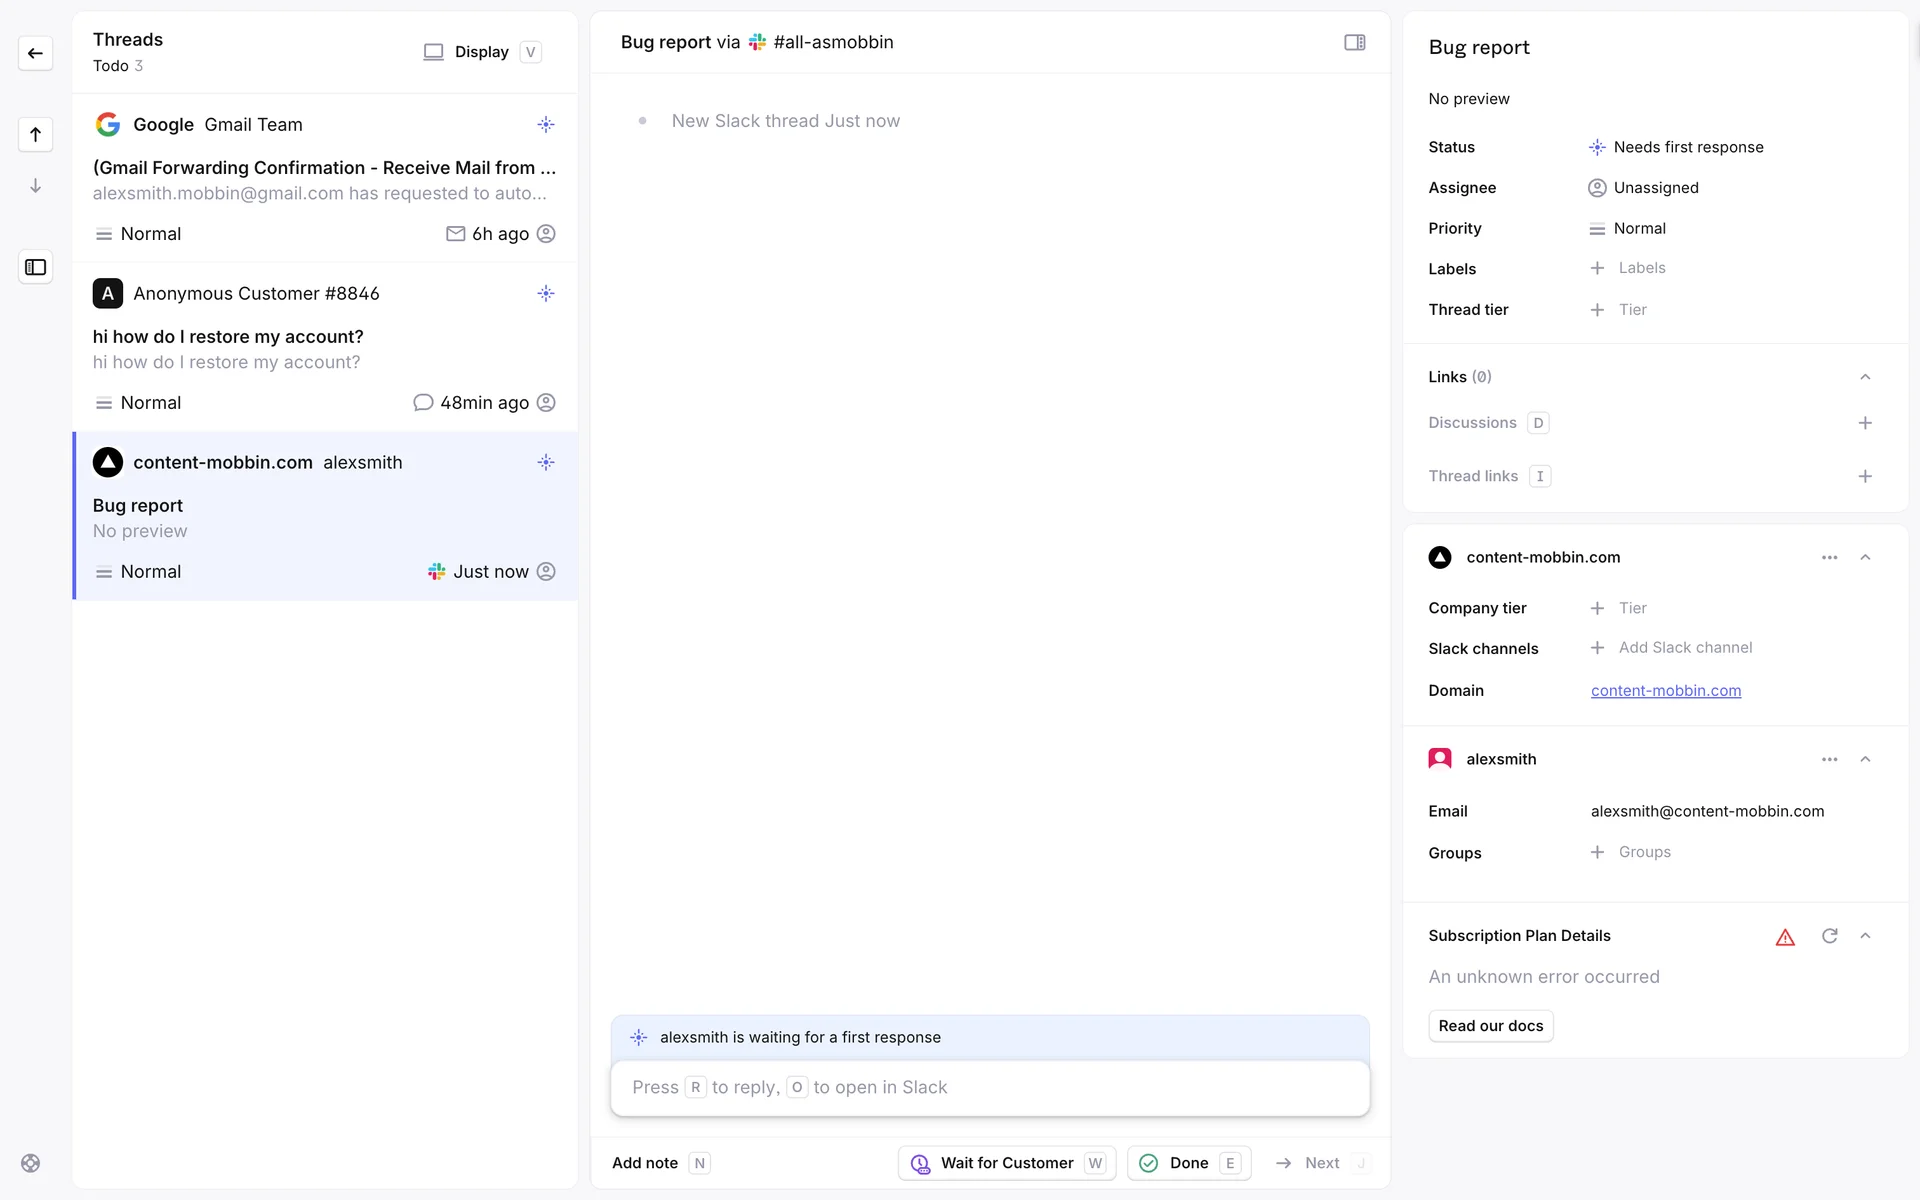Collapse Subscription Plan Details section
Image resolution: width=1920 pixels, height=1200 pixels.
(x=1865, y=936)
